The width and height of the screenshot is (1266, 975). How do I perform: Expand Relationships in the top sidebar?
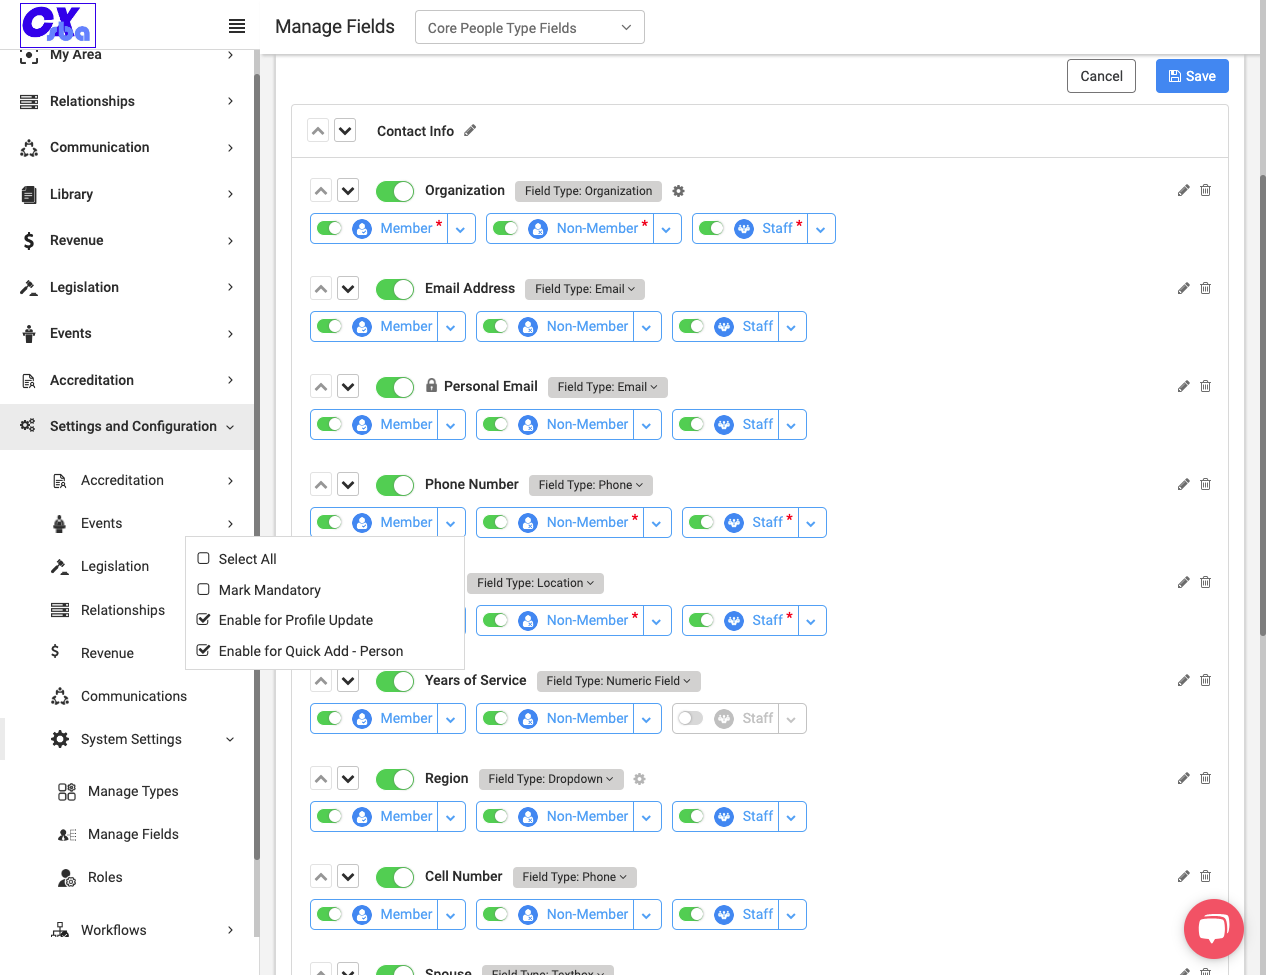coord(127,101)
